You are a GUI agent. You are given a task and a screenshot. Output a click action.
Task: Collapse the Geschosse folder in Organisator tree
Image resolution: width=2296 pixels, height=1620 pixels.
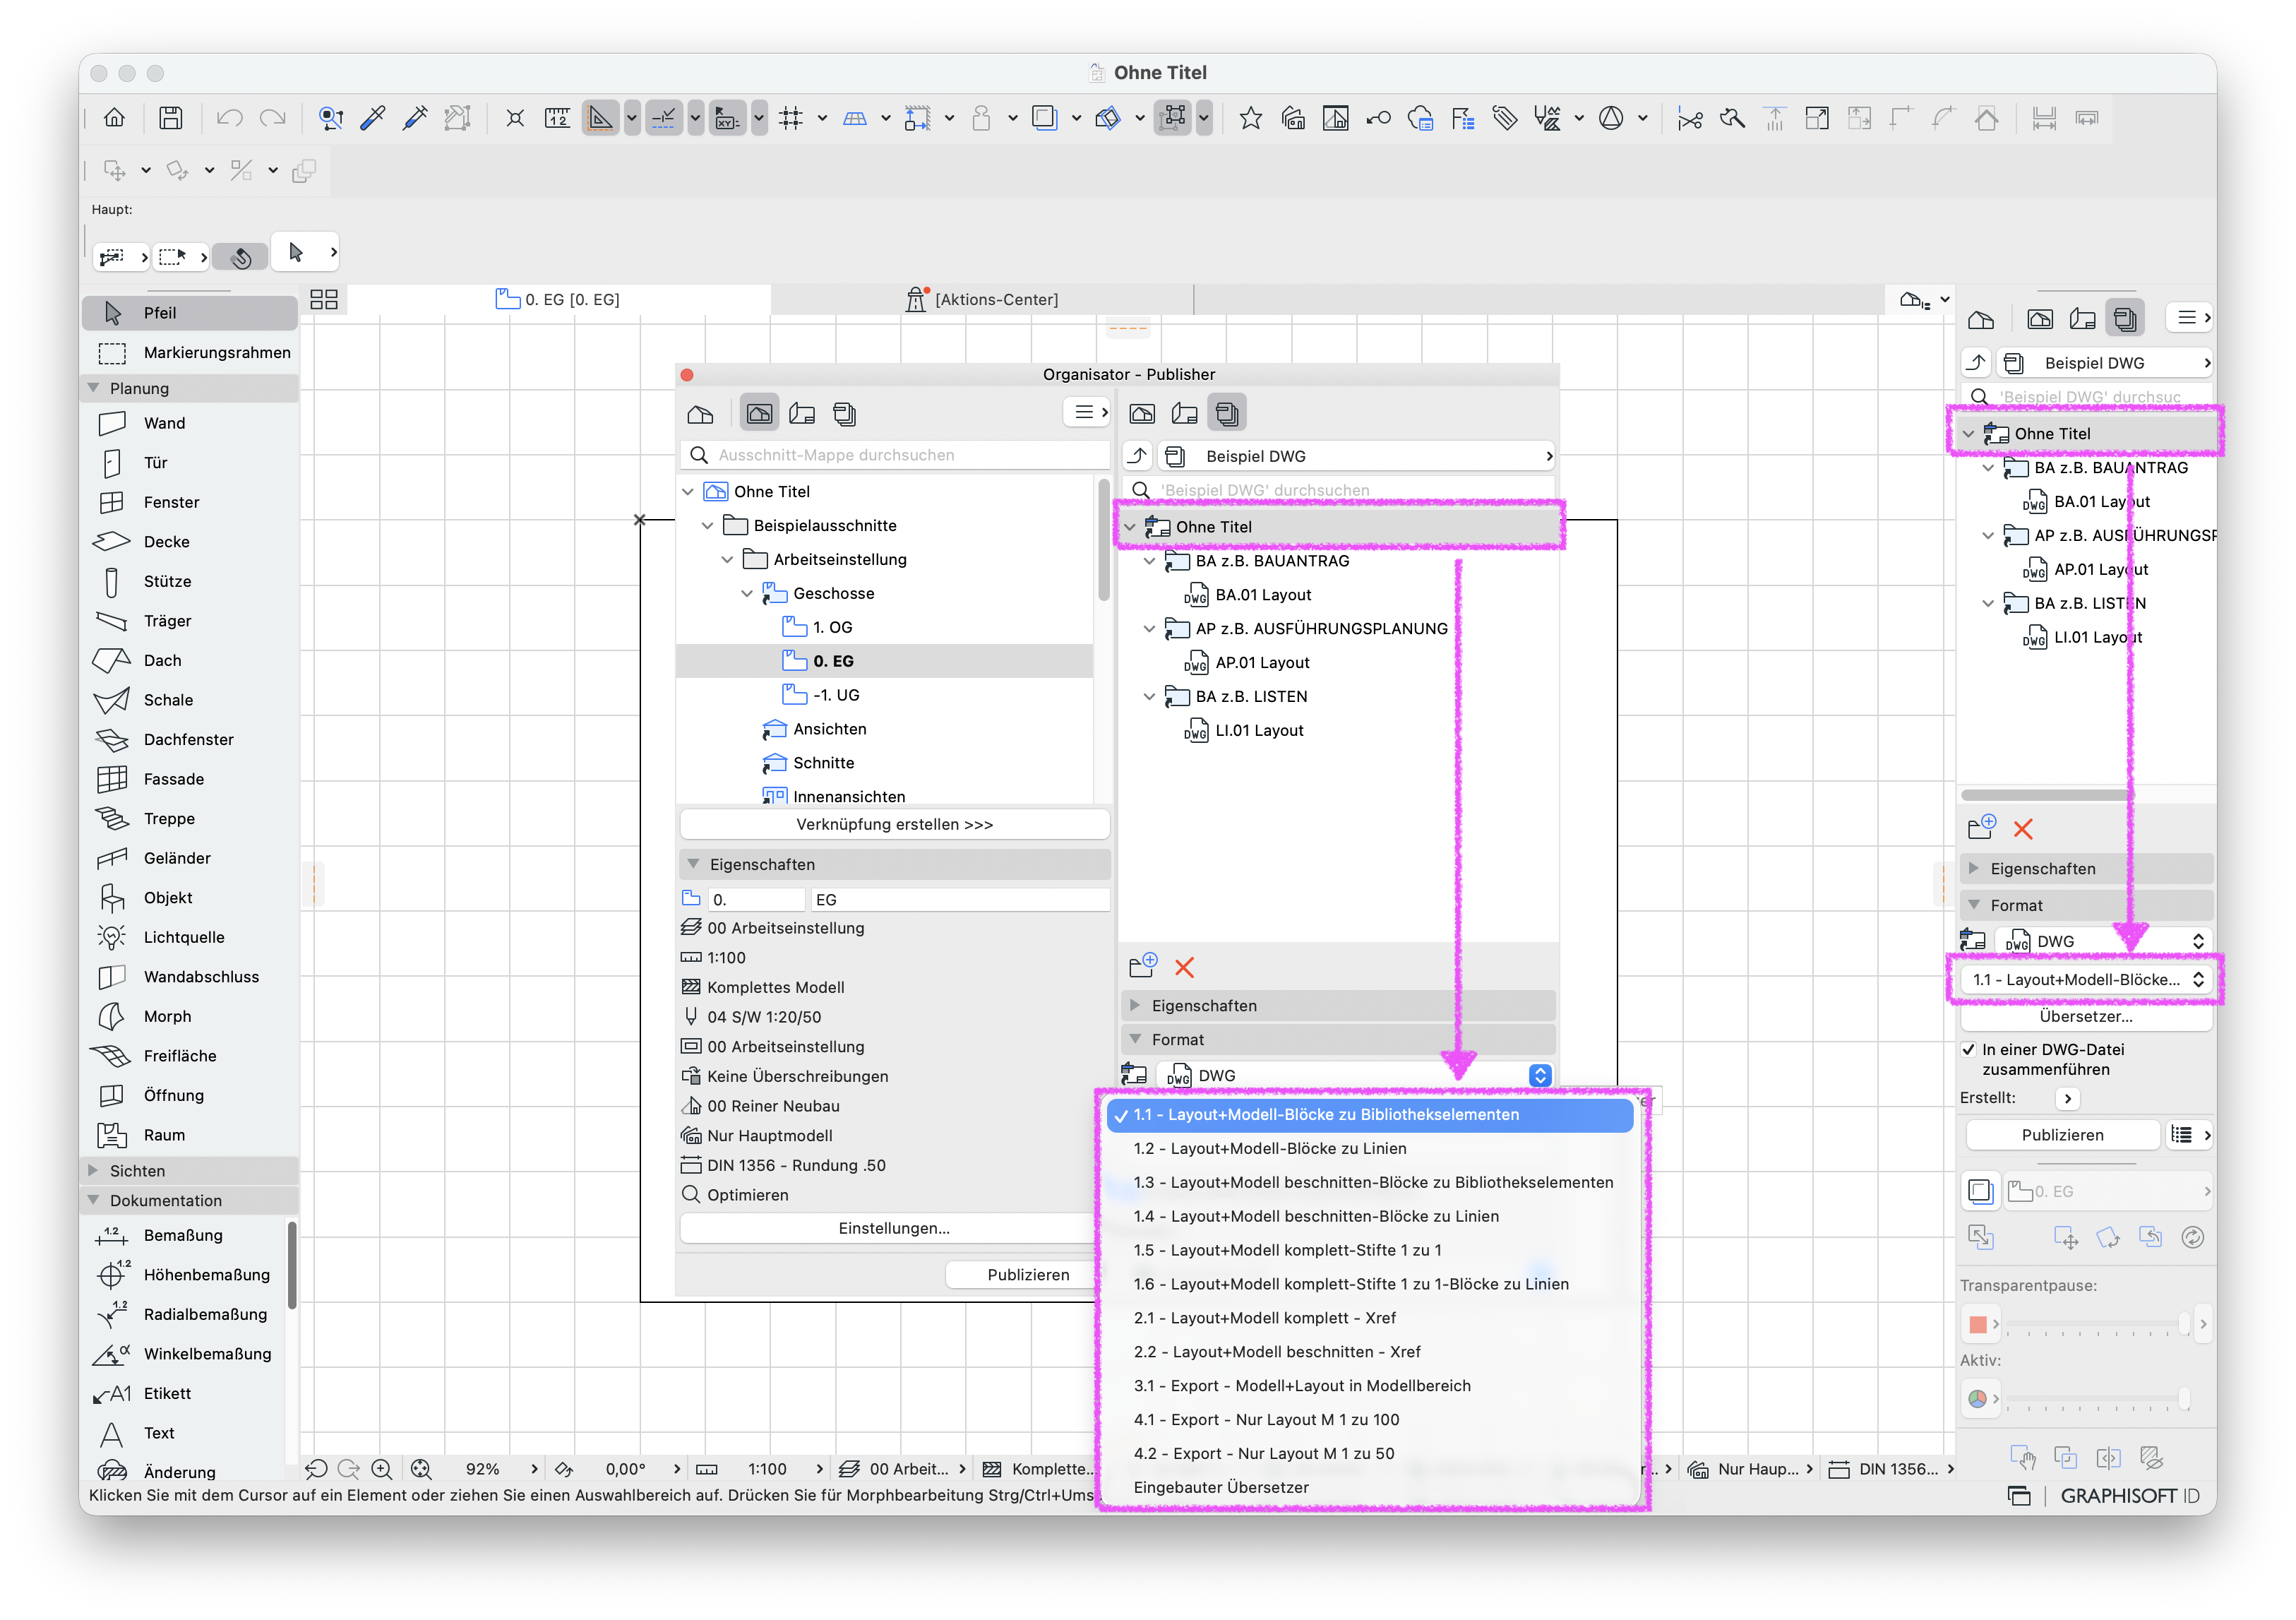[746, 593]
